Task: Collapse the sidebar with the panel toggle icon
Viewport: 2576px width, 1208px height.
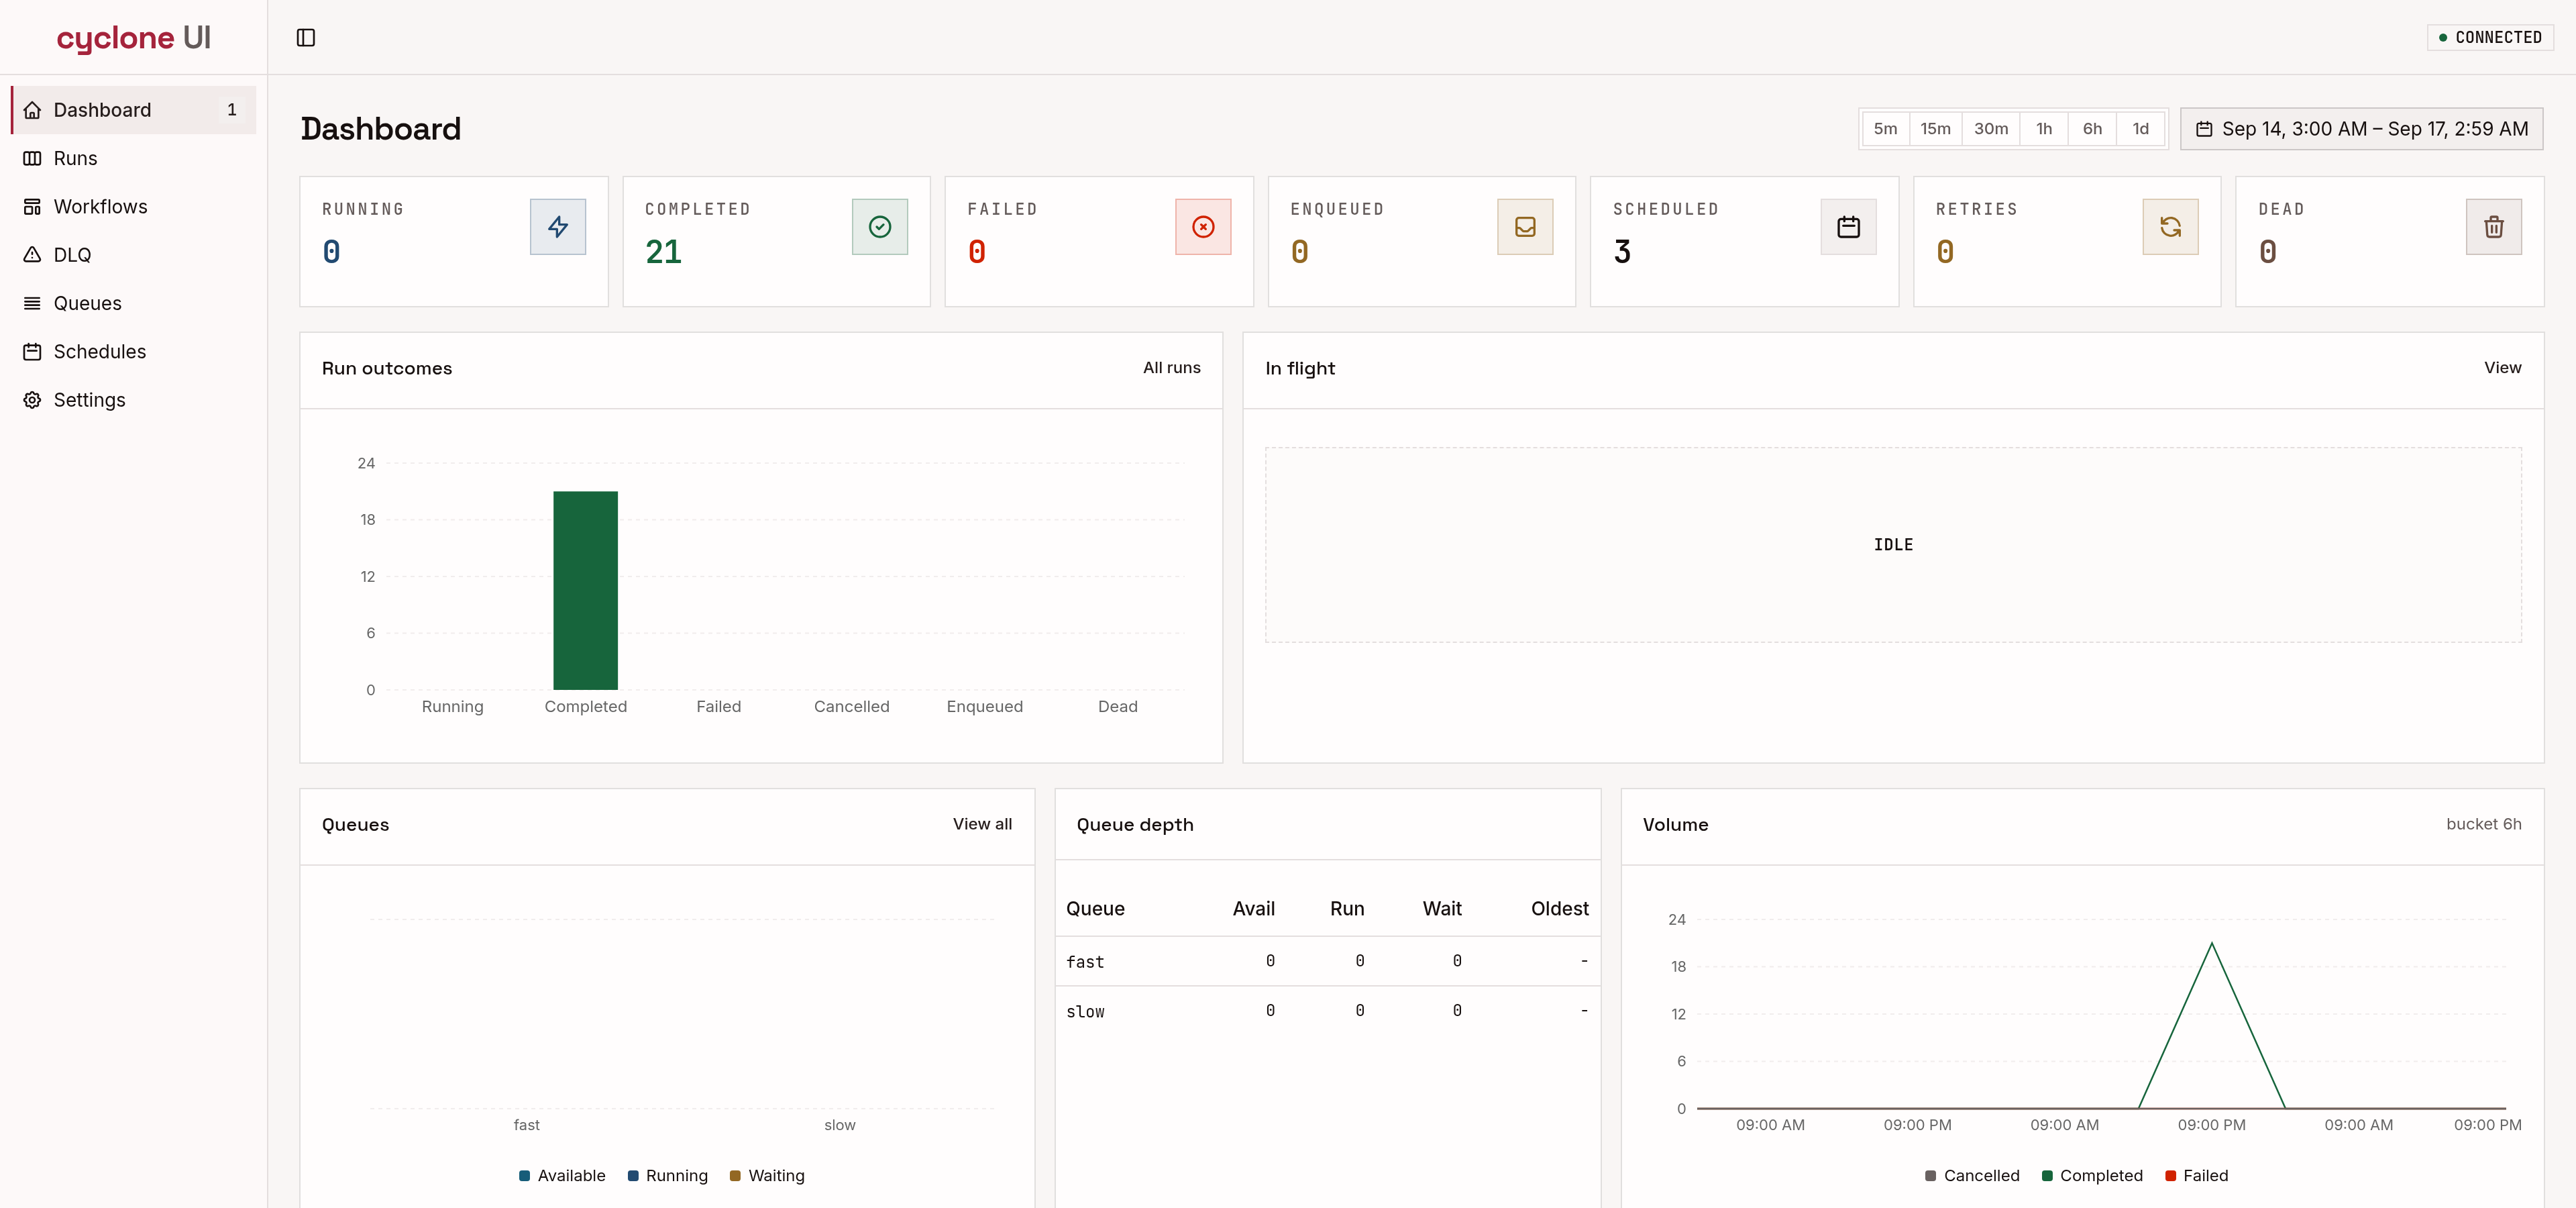Action: pyautogui.click(x=306, y=38)
